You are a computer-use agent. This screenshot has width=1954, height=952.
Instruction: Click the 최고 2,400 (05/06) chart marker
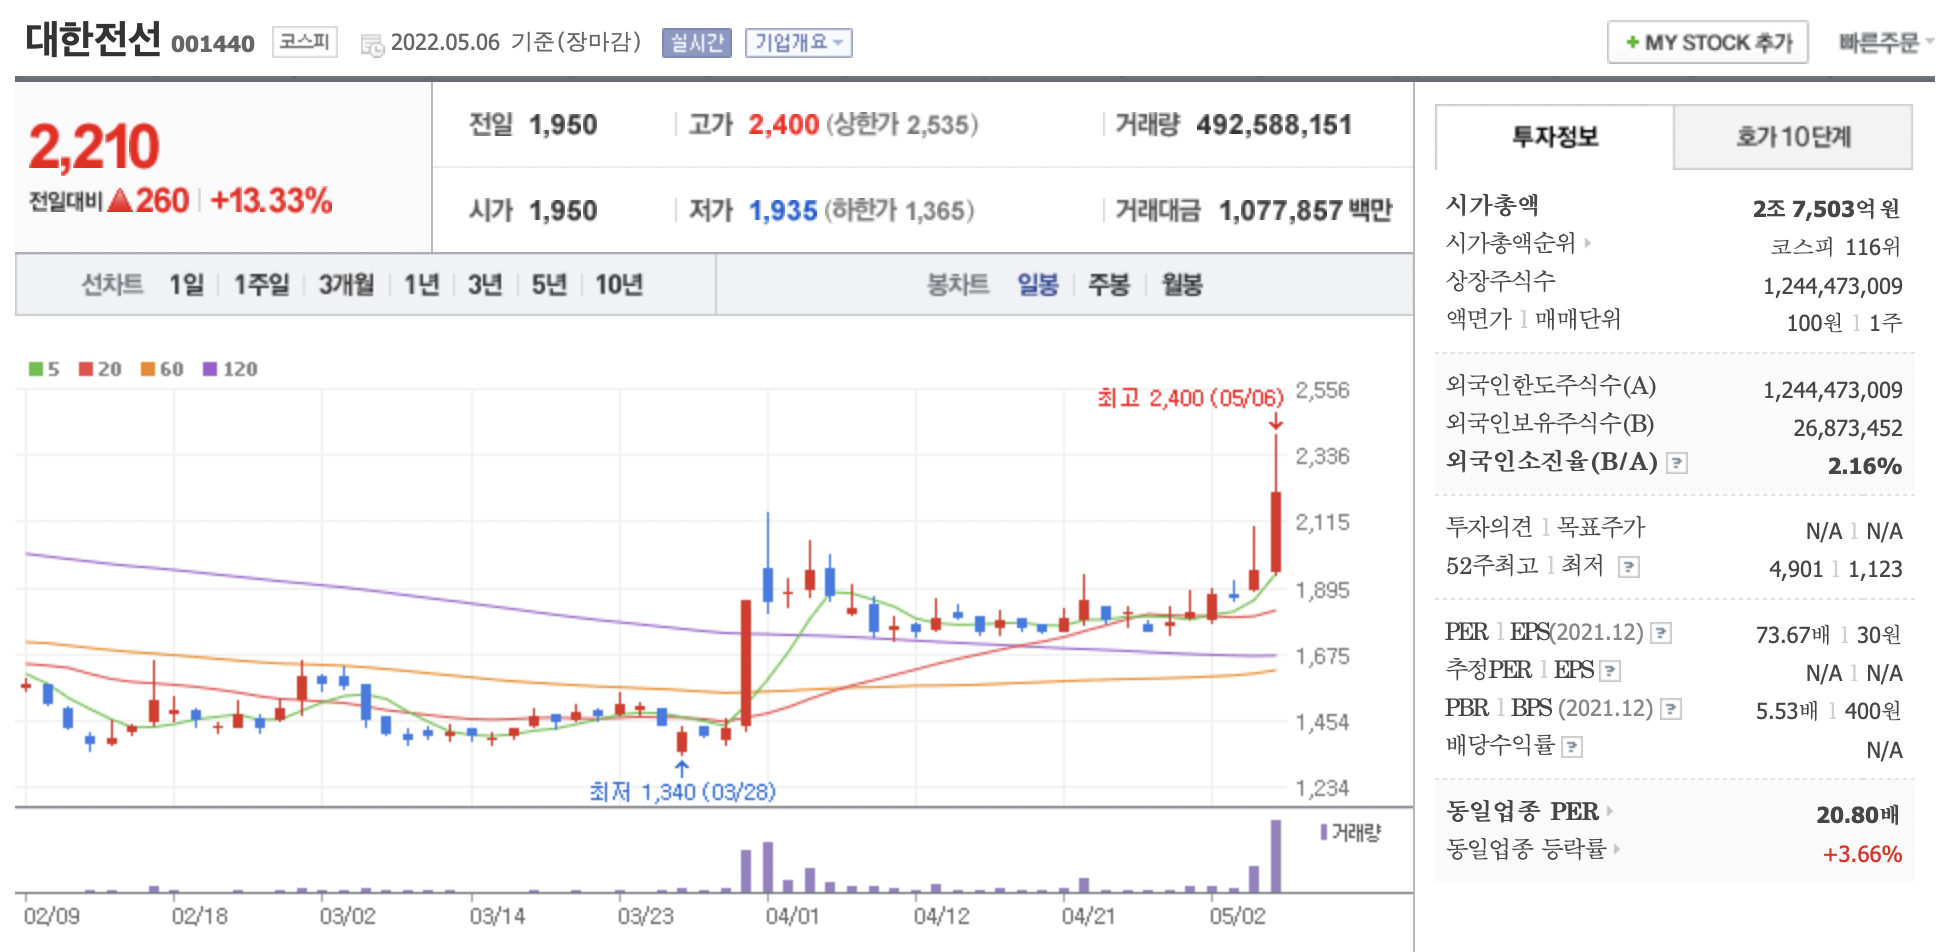point(1190,398)
